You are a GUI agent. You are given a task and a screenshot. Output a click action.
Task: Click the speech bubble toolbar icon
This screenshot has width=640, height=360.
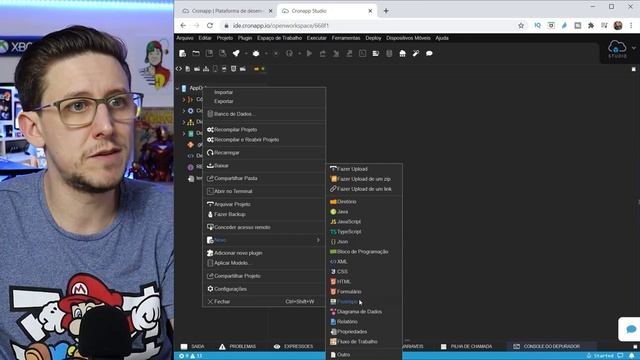pyautogui.click(x=429, y=53)
